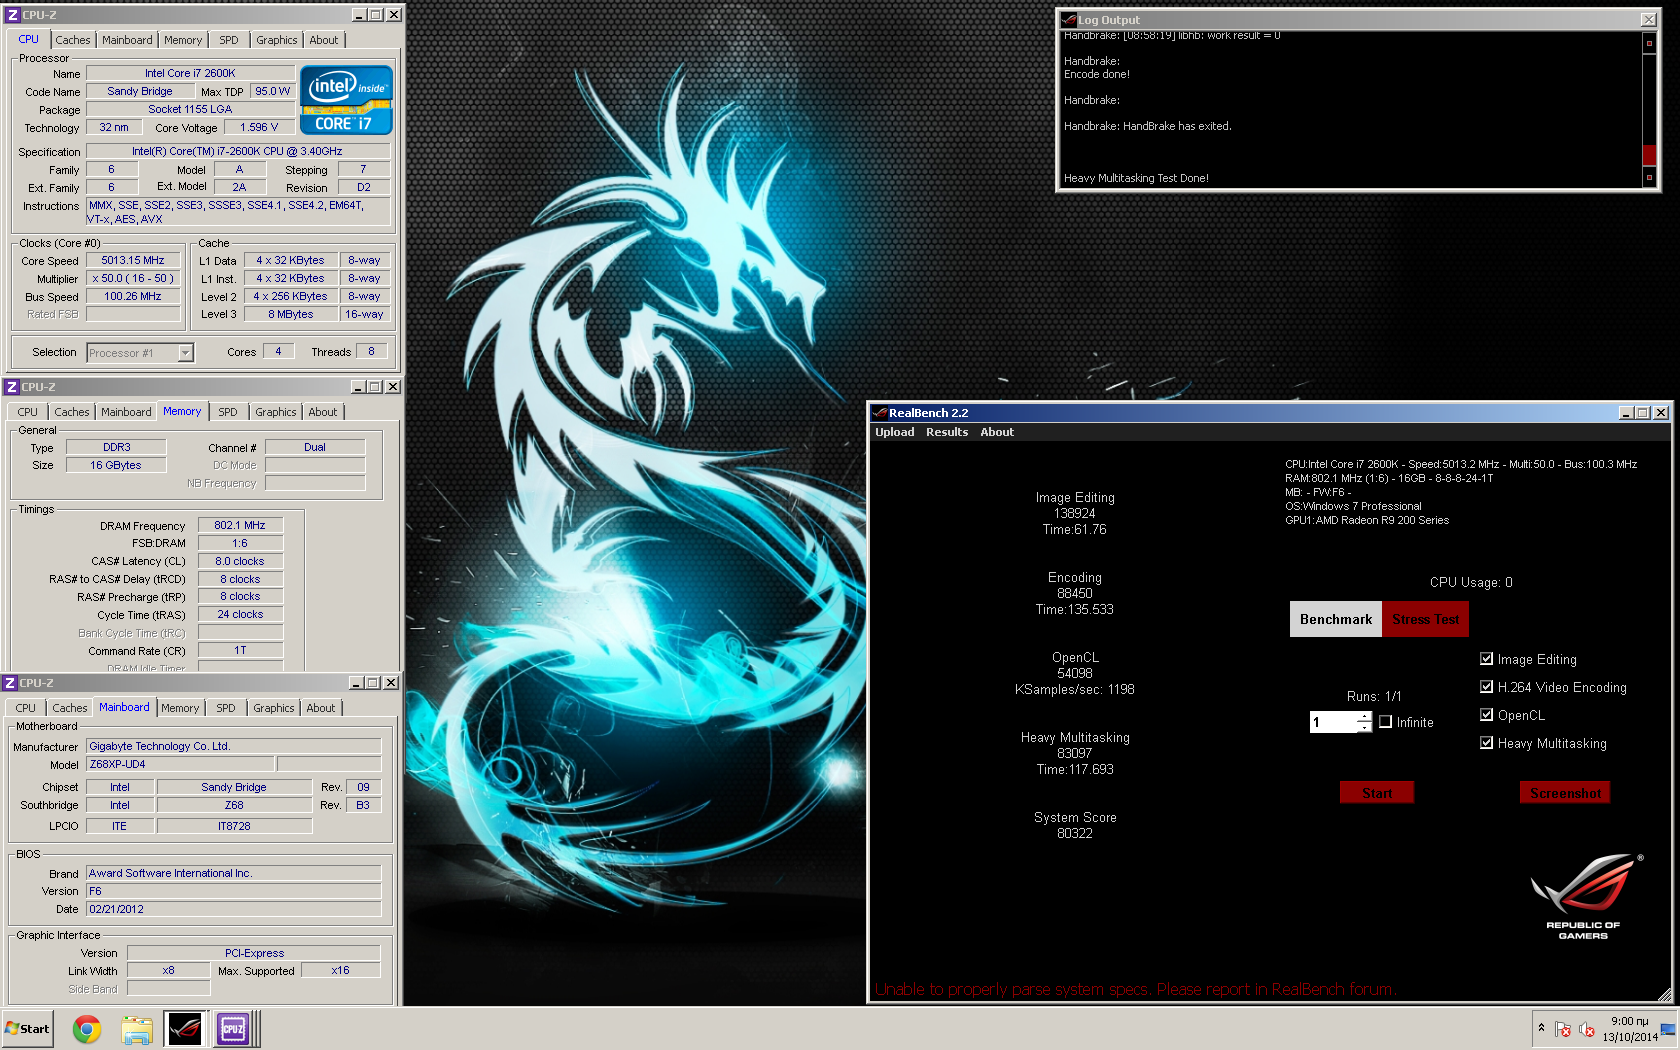Open the About menu in RealBench
The width and height of the screenshot is (1680, 1050).
tap(997, 432)
